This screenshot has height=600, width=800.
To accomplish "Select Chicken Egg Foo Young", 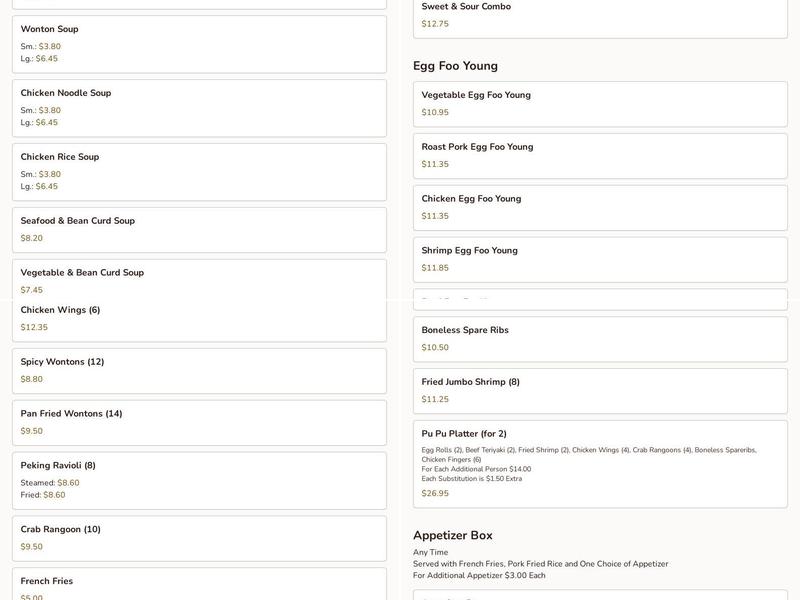I will [x=600, y=208].
